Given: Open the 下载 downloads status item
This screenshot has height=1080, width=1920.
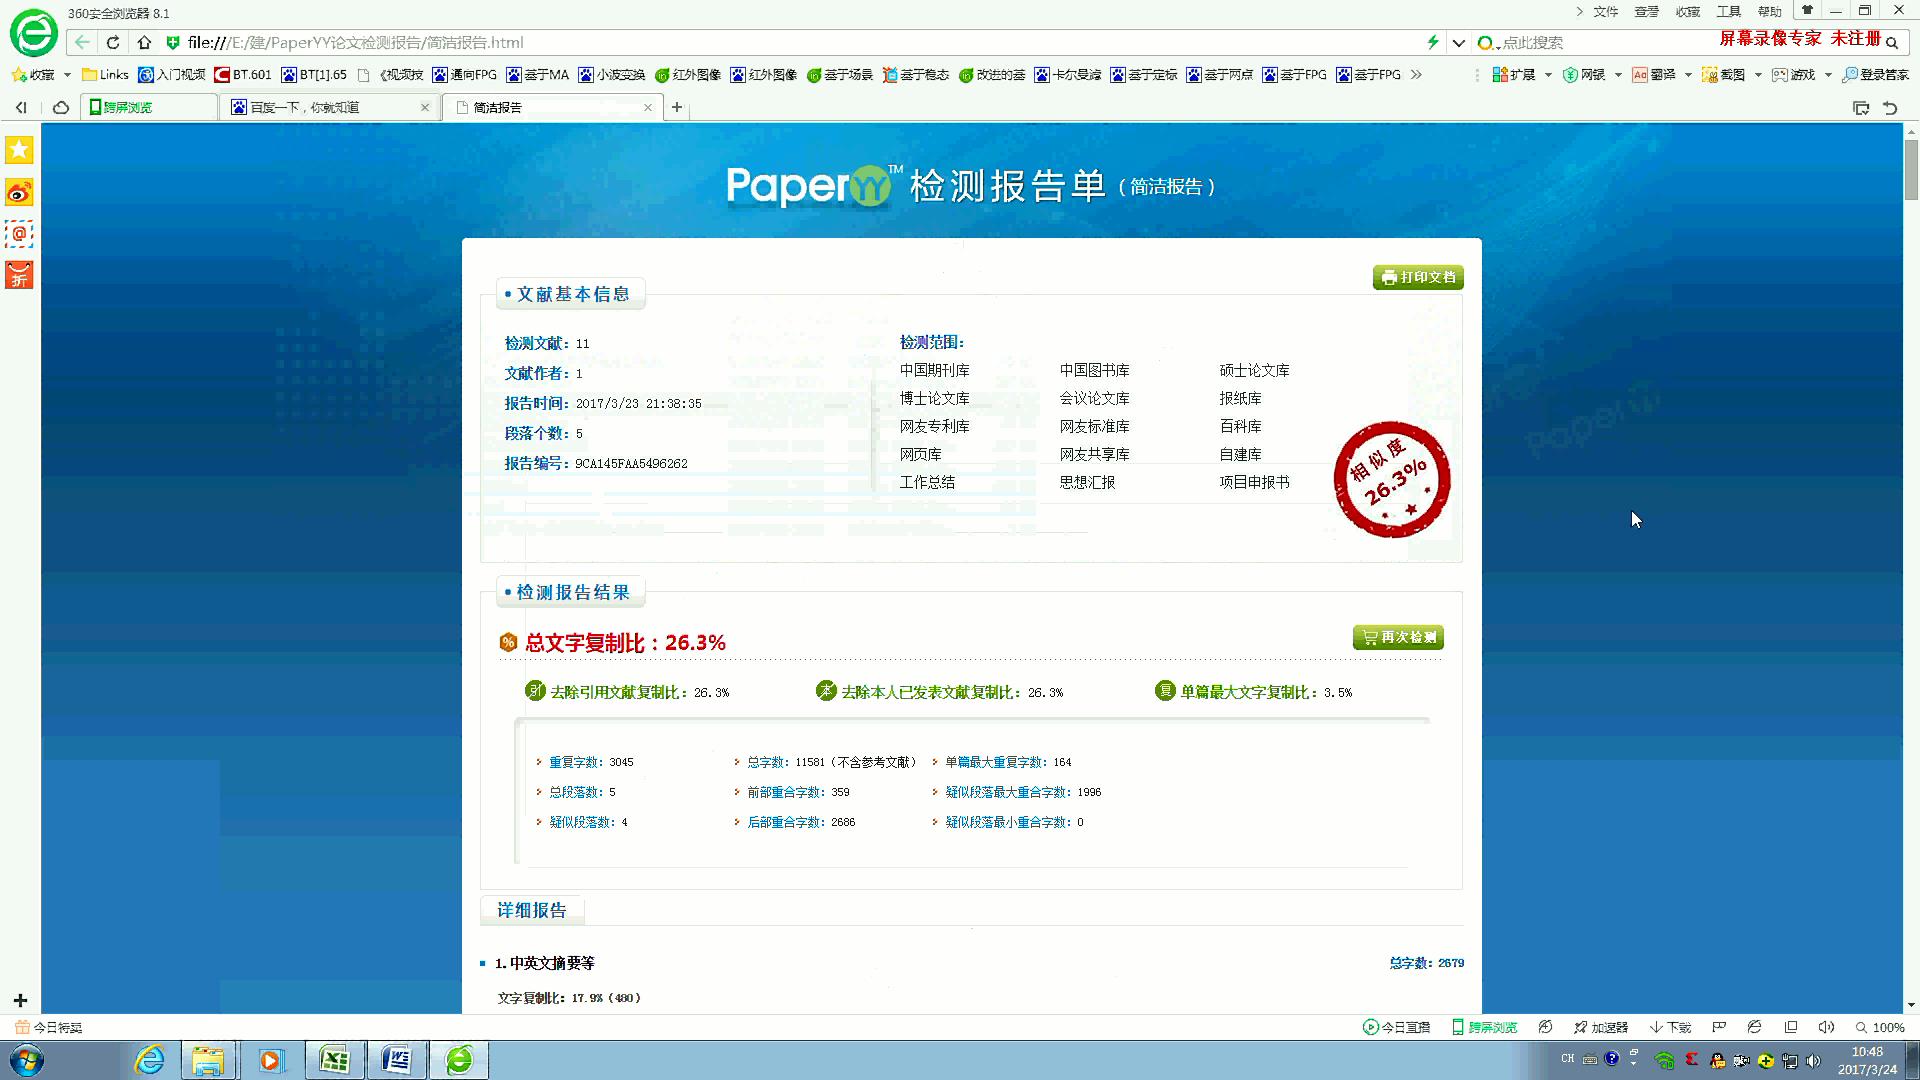Looking at the screenshot, I should (x=1671, y=1027).
